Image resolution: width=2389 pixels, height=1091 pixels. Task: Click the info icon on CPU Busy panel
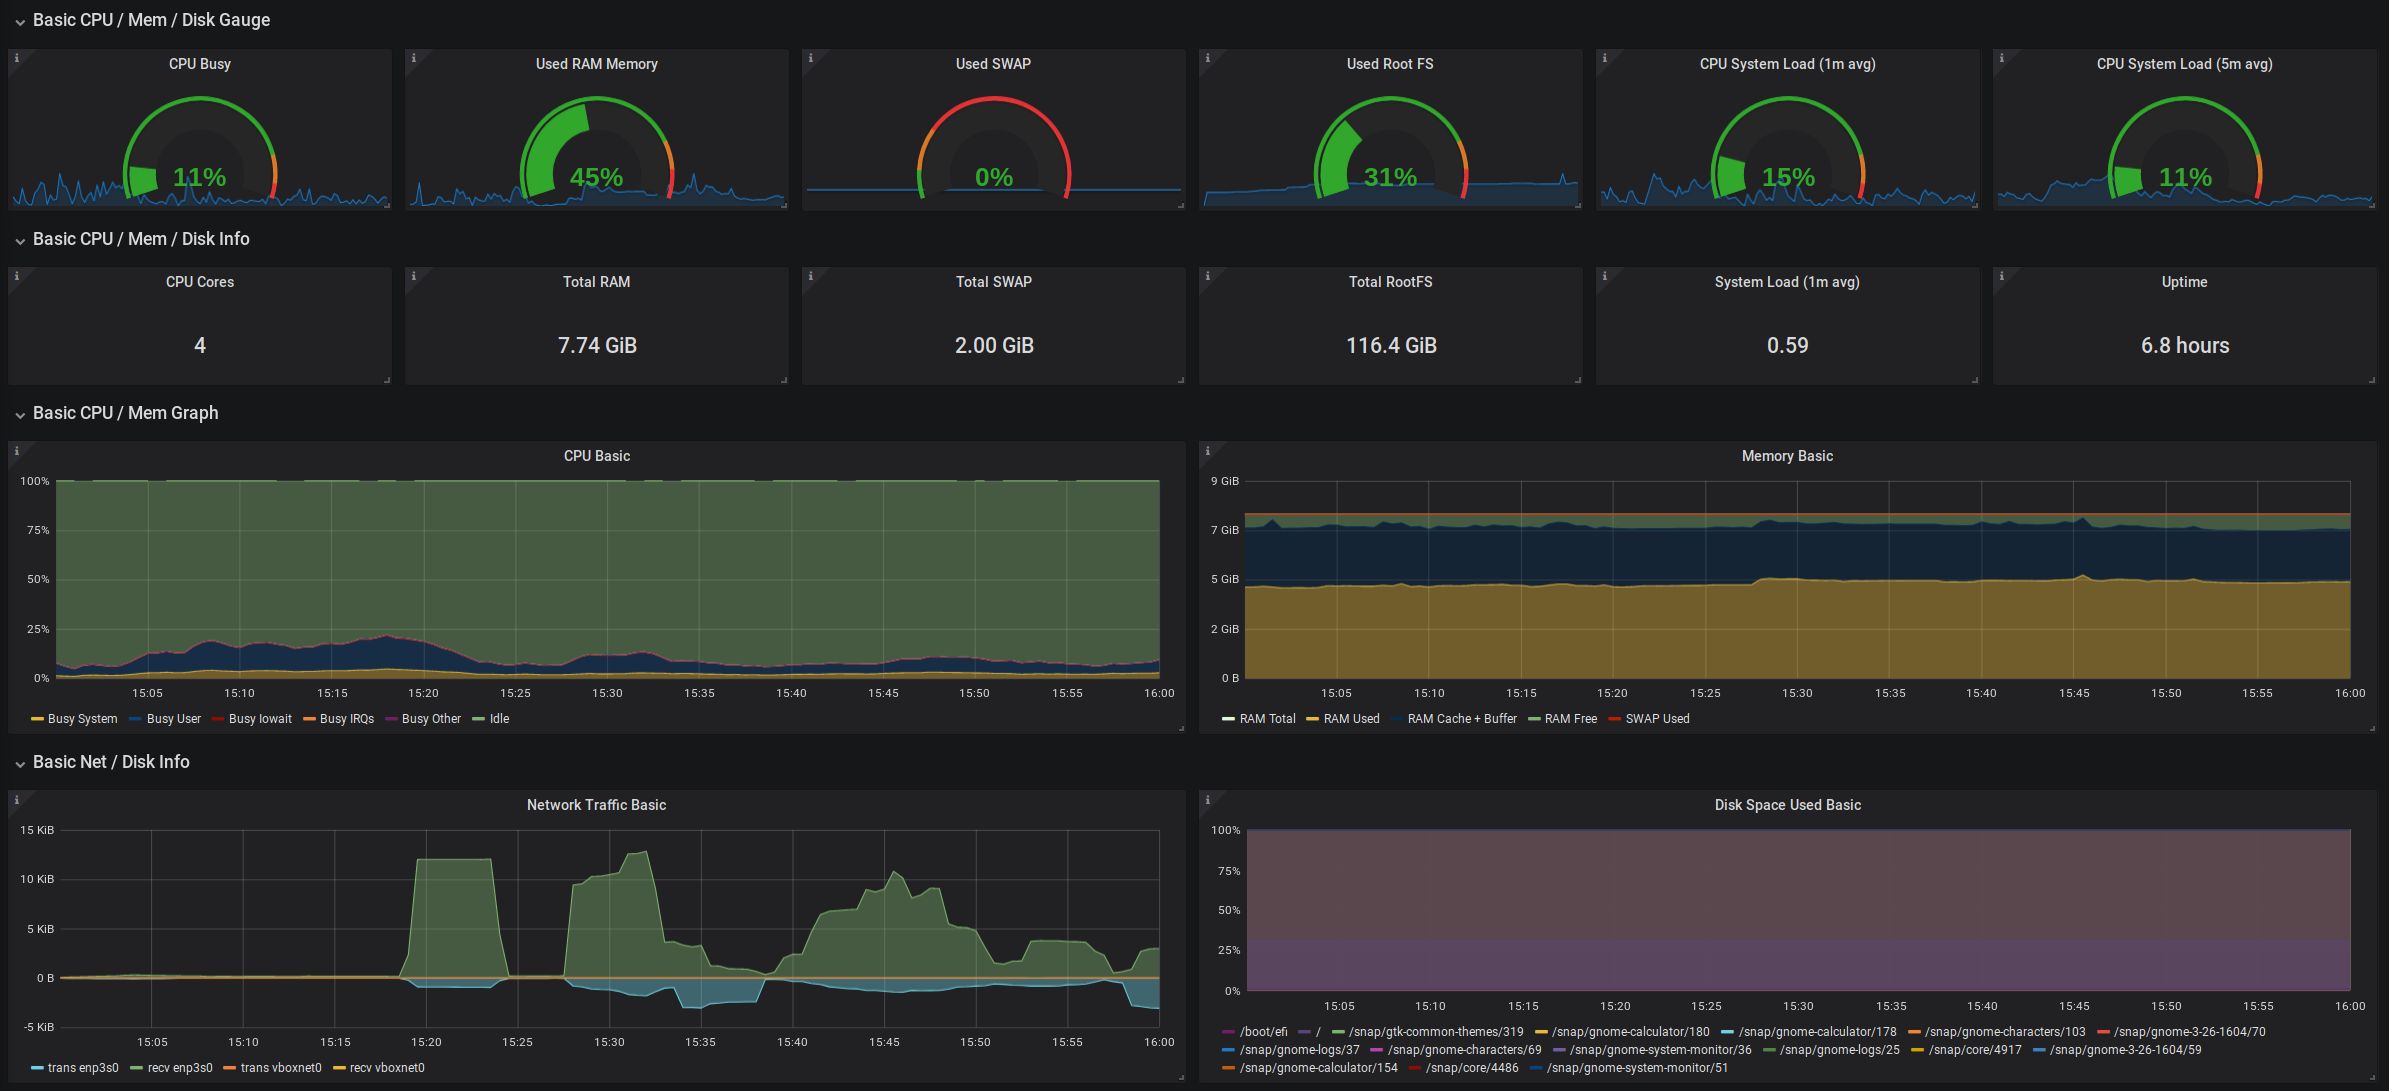click(16, 58)
